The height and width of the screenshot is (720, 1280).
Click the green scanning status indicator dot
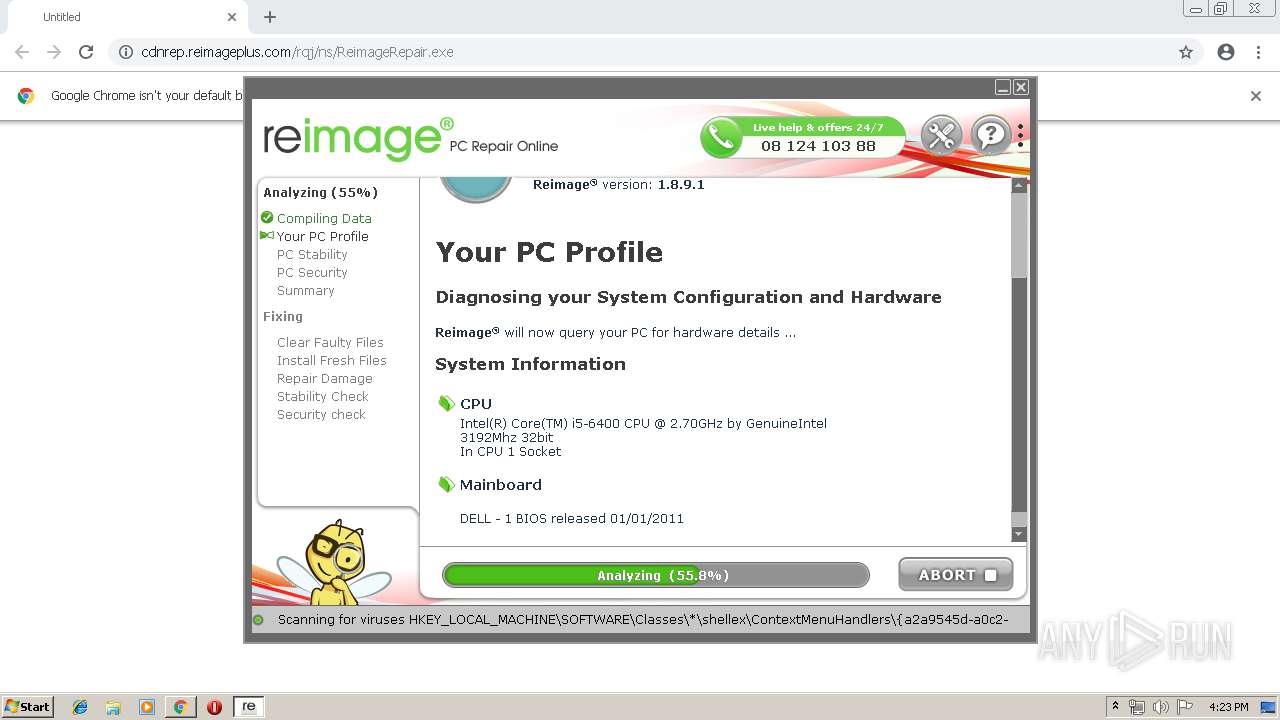coord(258,620)
